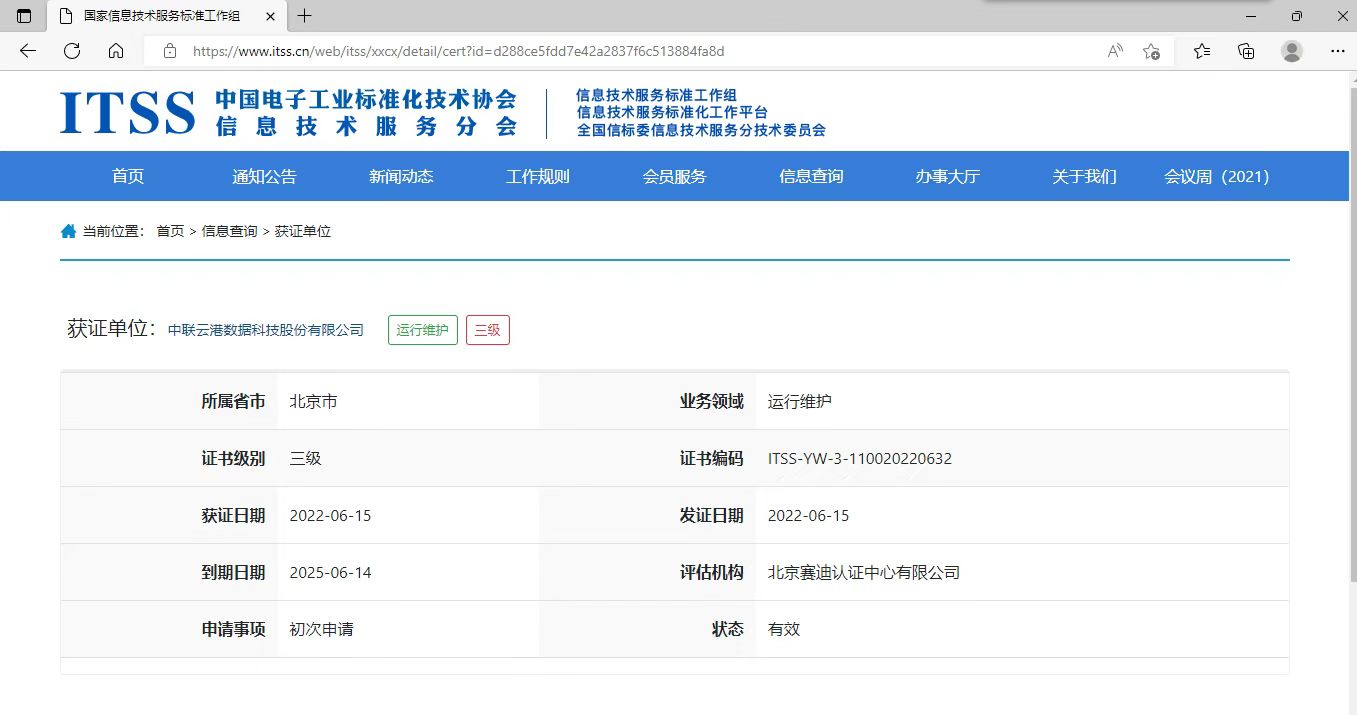Click the 北京赛迪认证中心有限公司 value

[x=864, y=573]
